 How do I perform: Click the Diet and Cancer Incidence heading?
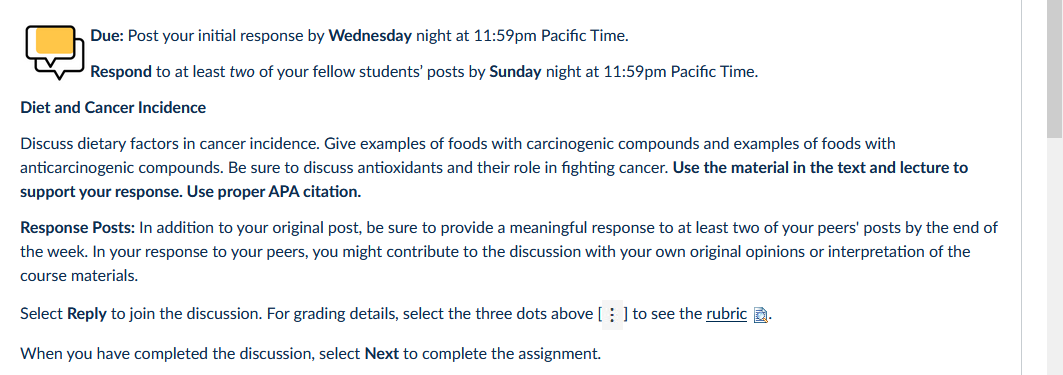point(113,108)
